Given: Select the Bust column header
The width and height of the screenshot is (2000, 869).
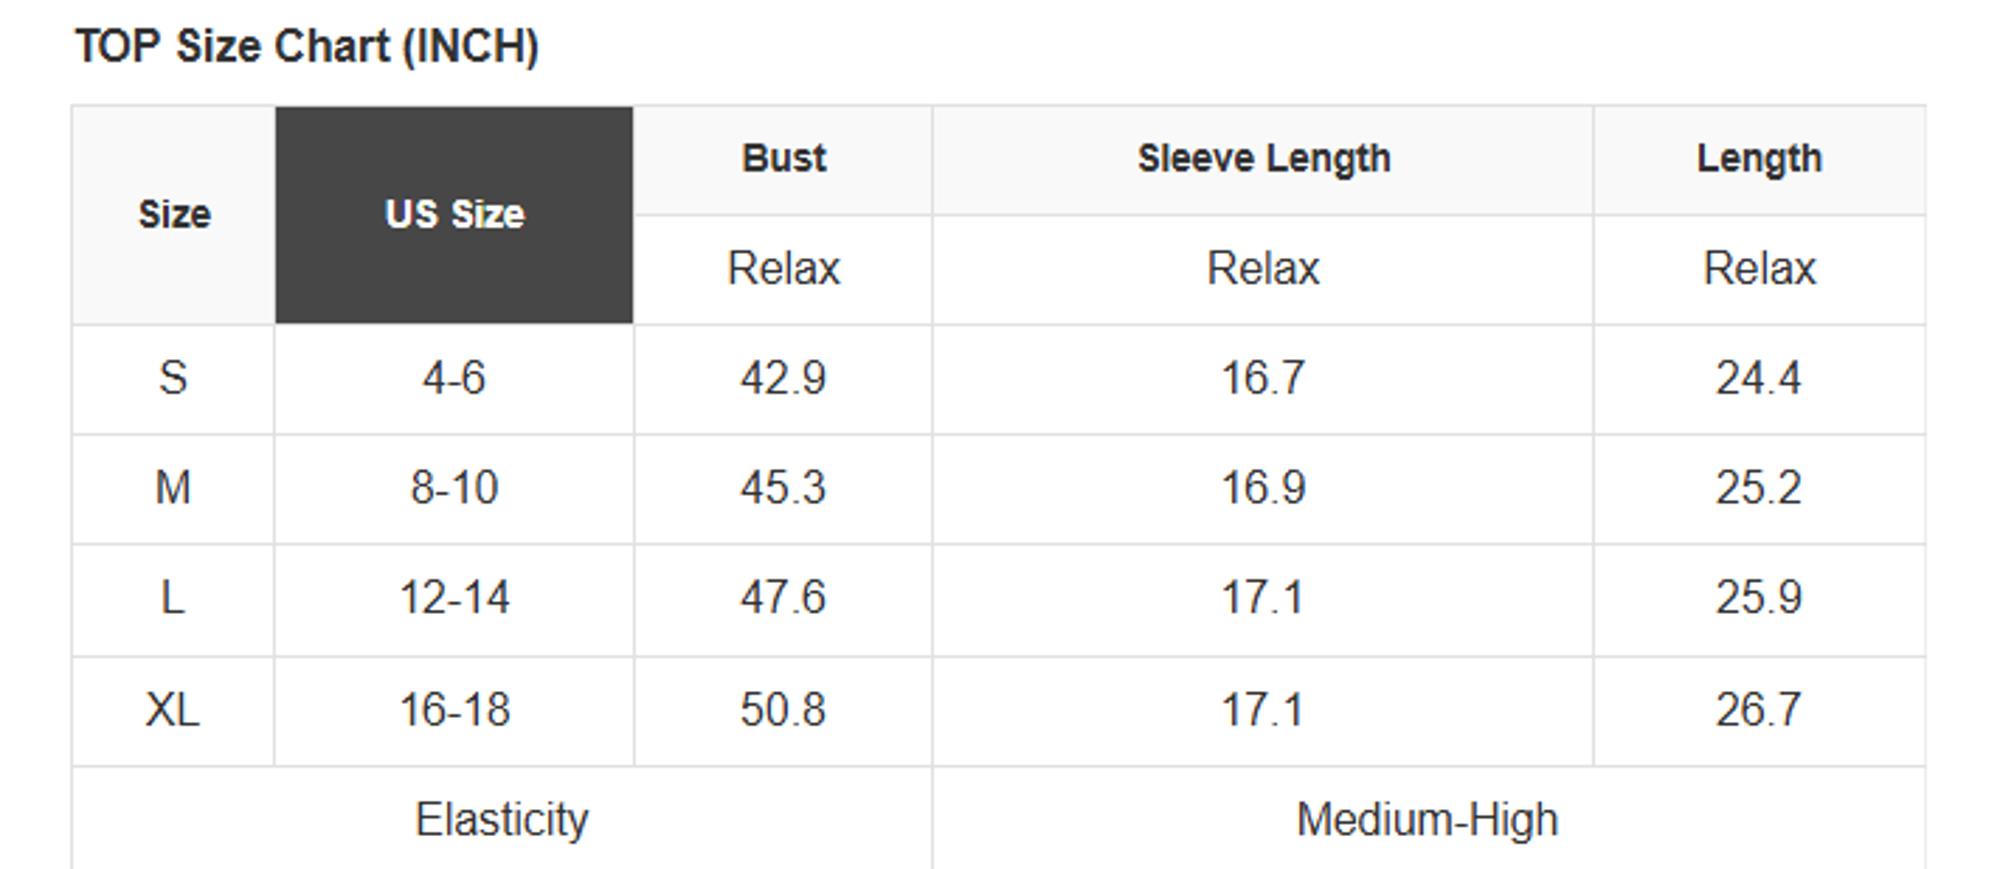Looking at the screenshot, I should [783, 160].
